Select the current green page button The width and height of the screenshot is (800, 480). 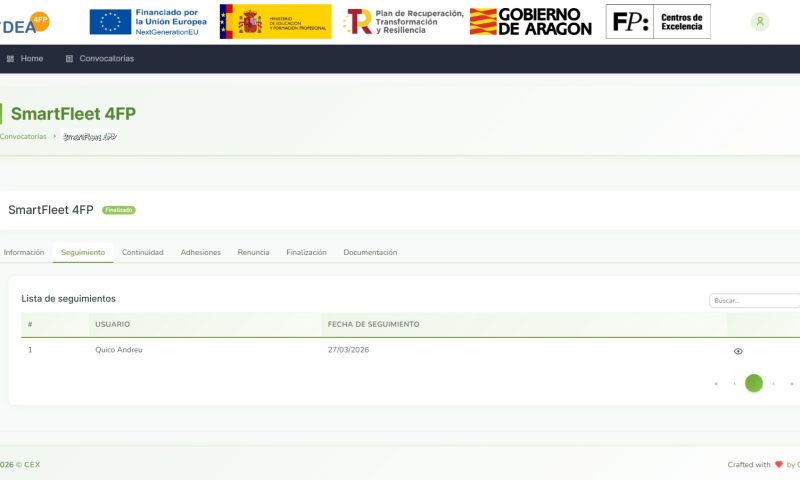pos(754,384)
